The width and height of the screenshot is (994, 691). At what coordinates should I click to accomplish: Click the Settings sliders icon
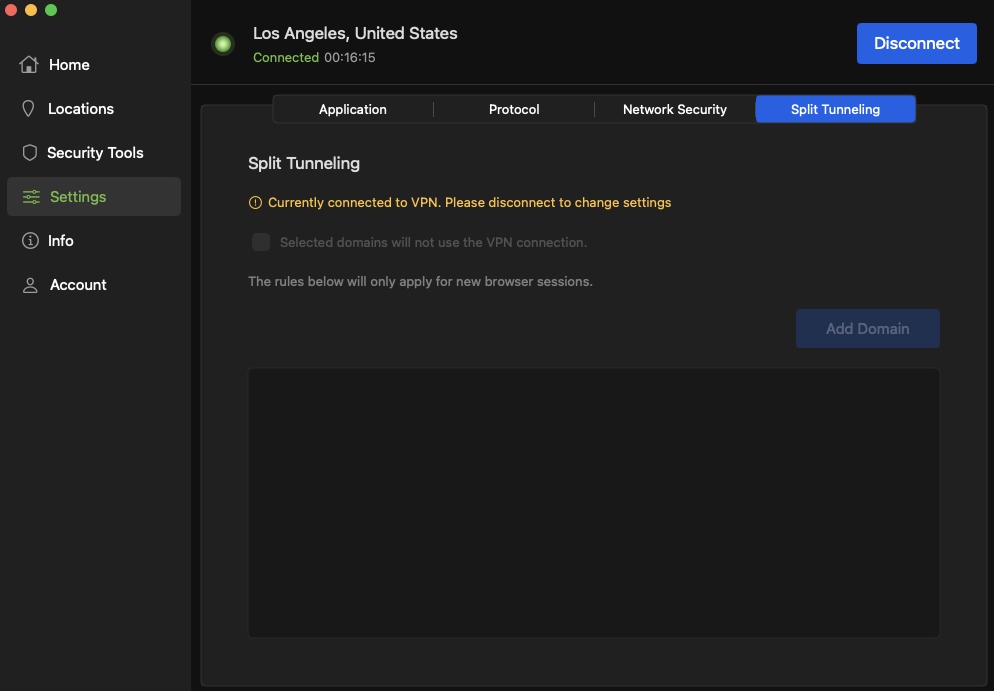point(31,197)
